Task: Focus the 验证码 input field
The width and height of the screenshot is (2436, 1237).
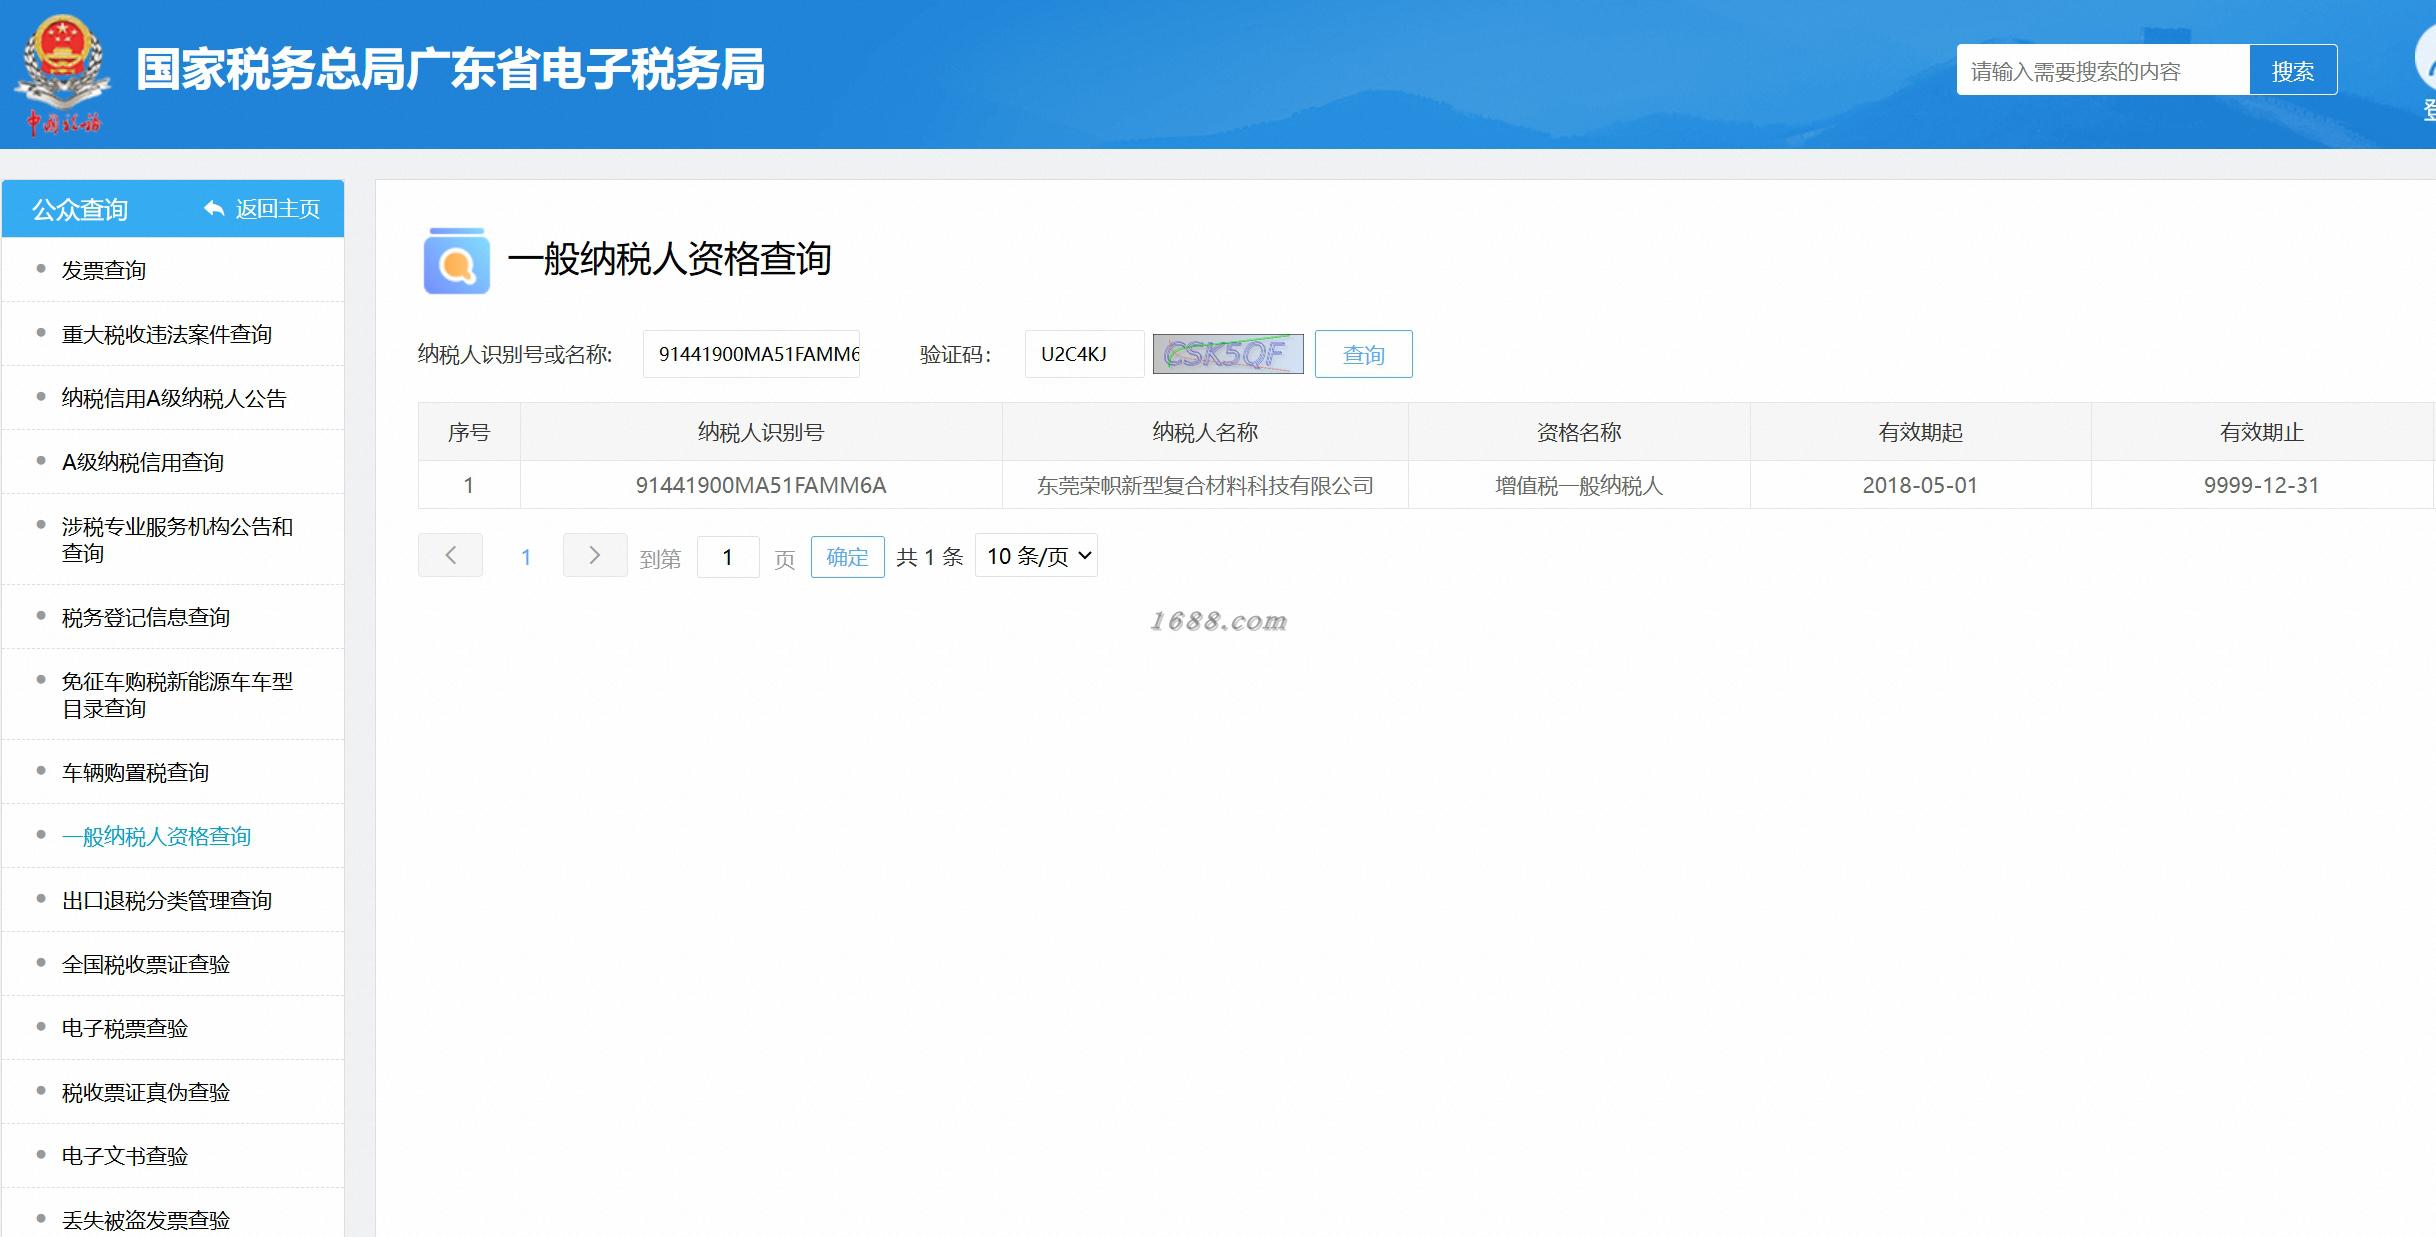Action: point(1084,354)
